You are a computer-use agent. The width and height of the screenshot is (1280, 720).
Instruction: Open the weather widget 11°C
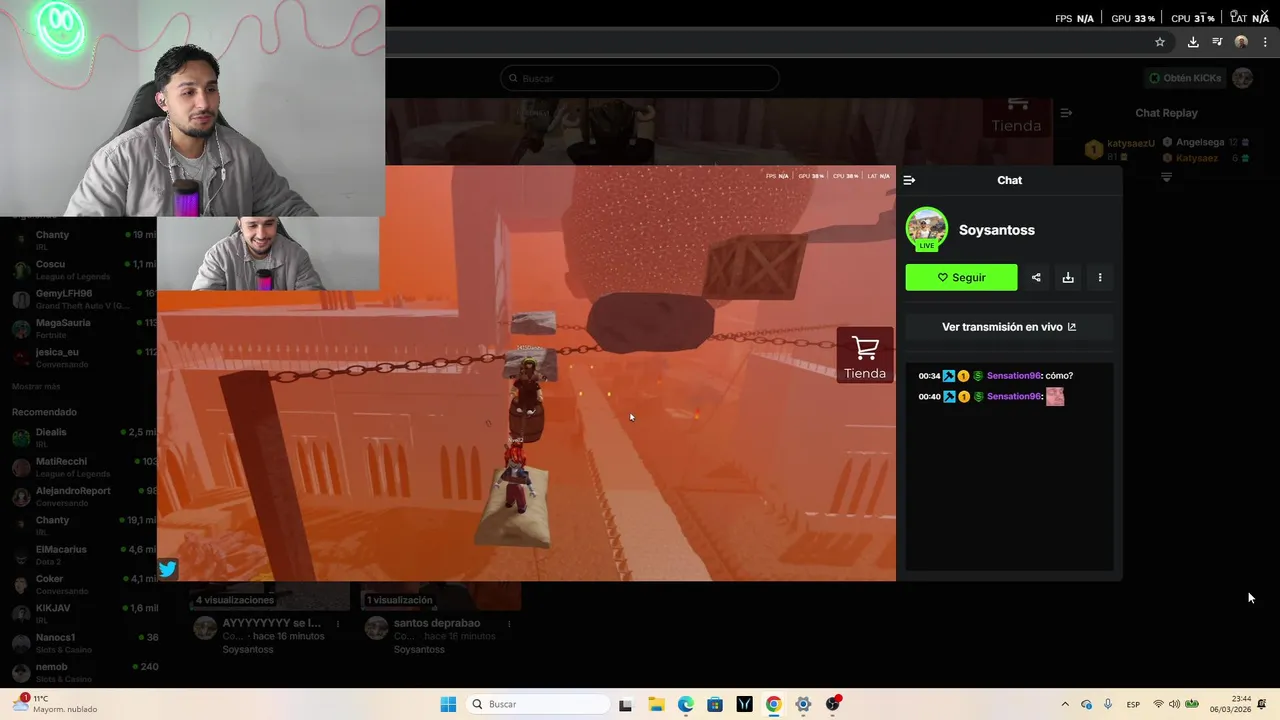[56, 704]
